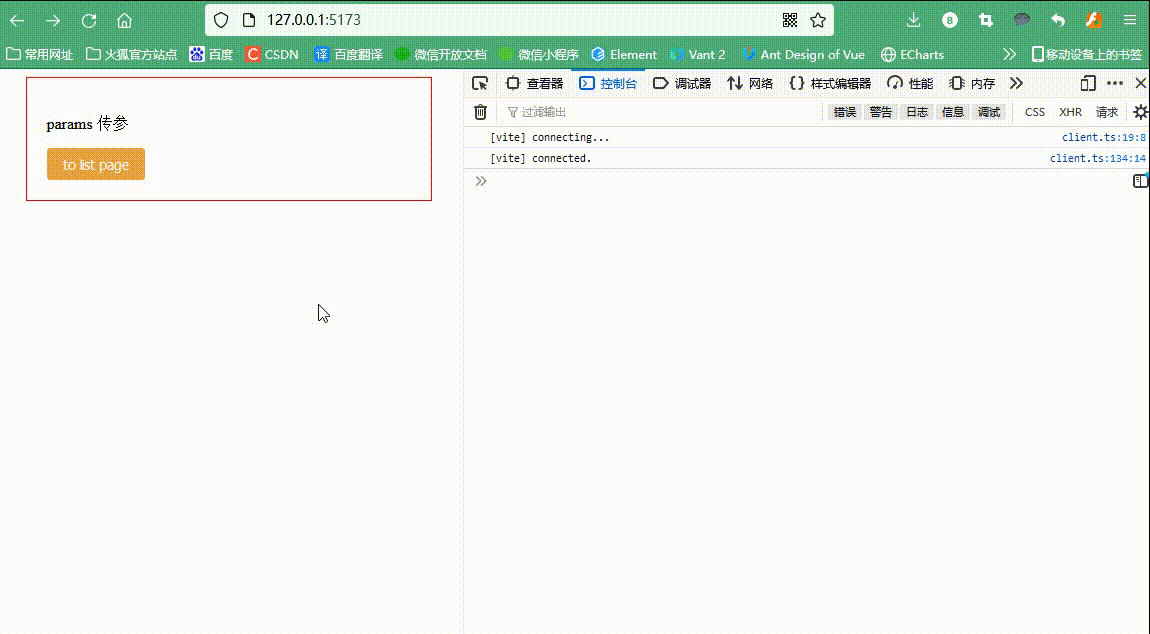Click the tracking protection shield icon
1150x634 pixels.
tap(221, 19)
